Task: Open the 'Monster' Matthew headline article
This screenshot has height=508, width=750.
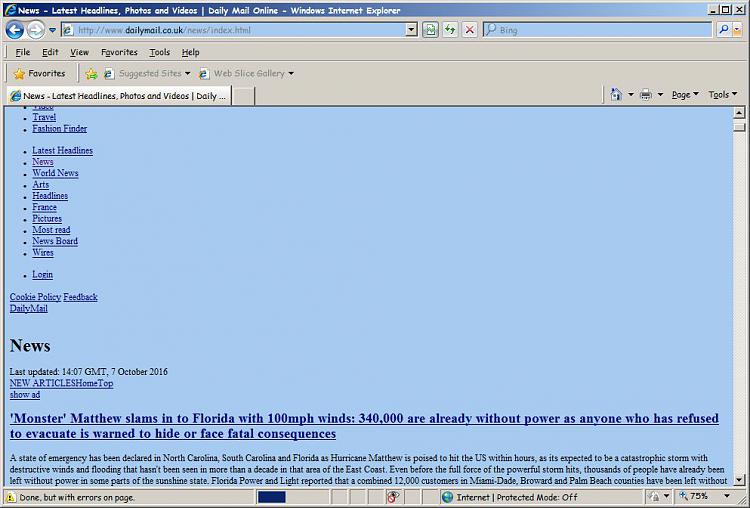Action: (x=364, y=426)
